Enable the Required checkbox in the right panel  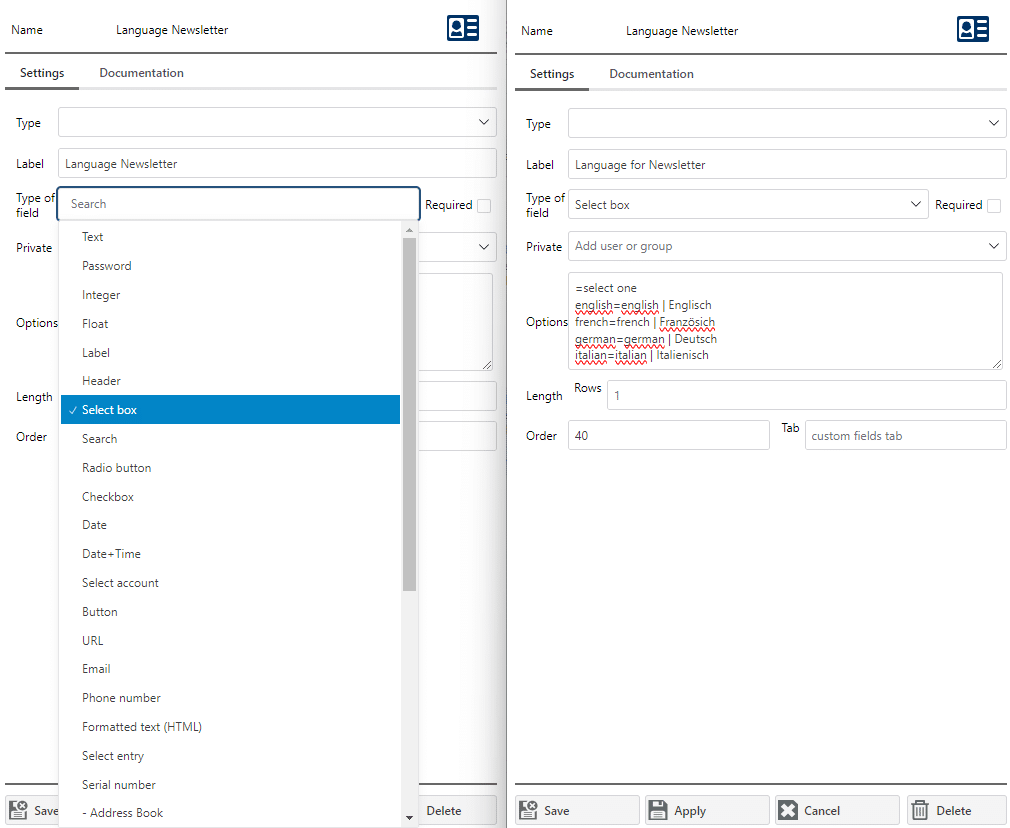(x=994, y=204)
